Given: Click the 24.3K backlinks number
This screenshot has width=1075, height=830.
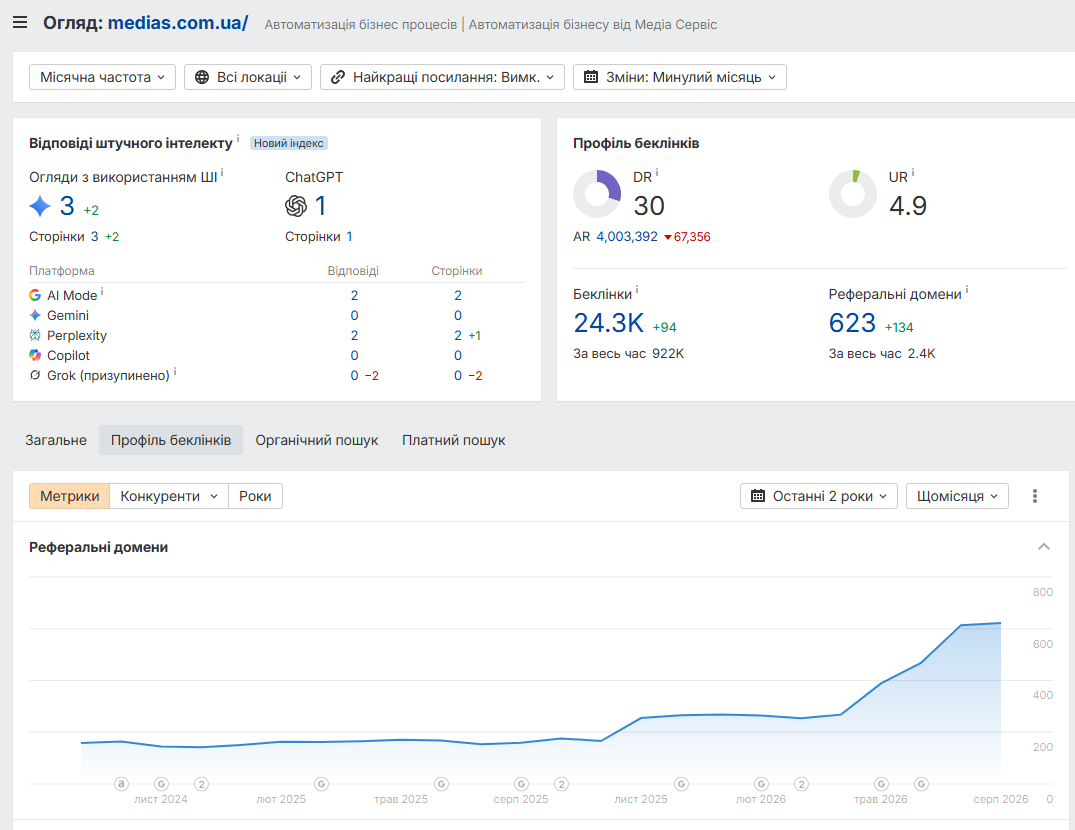Looking at the screenshot, I should (x=608, y=323).
